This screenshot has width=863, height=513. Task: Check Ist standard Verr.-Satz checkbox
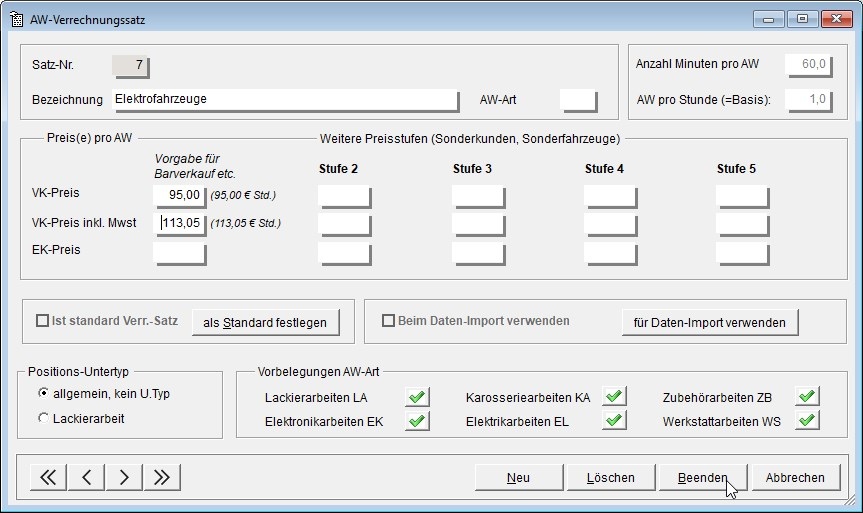42,320
